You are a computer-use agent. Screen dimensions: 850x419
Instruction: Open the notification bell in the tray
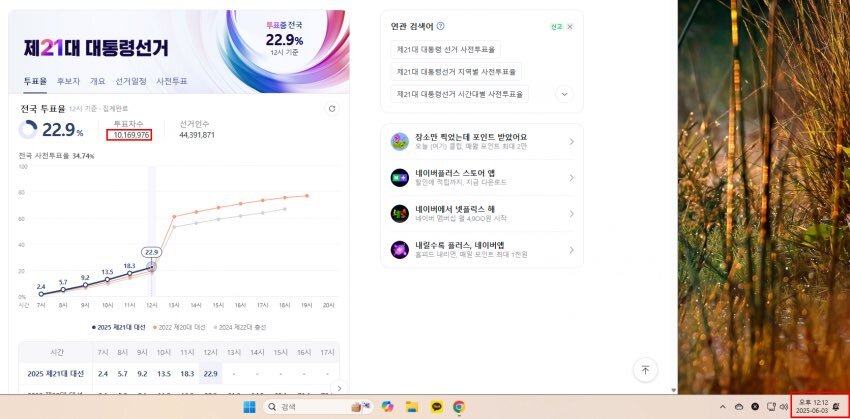(x=835, y=407)
